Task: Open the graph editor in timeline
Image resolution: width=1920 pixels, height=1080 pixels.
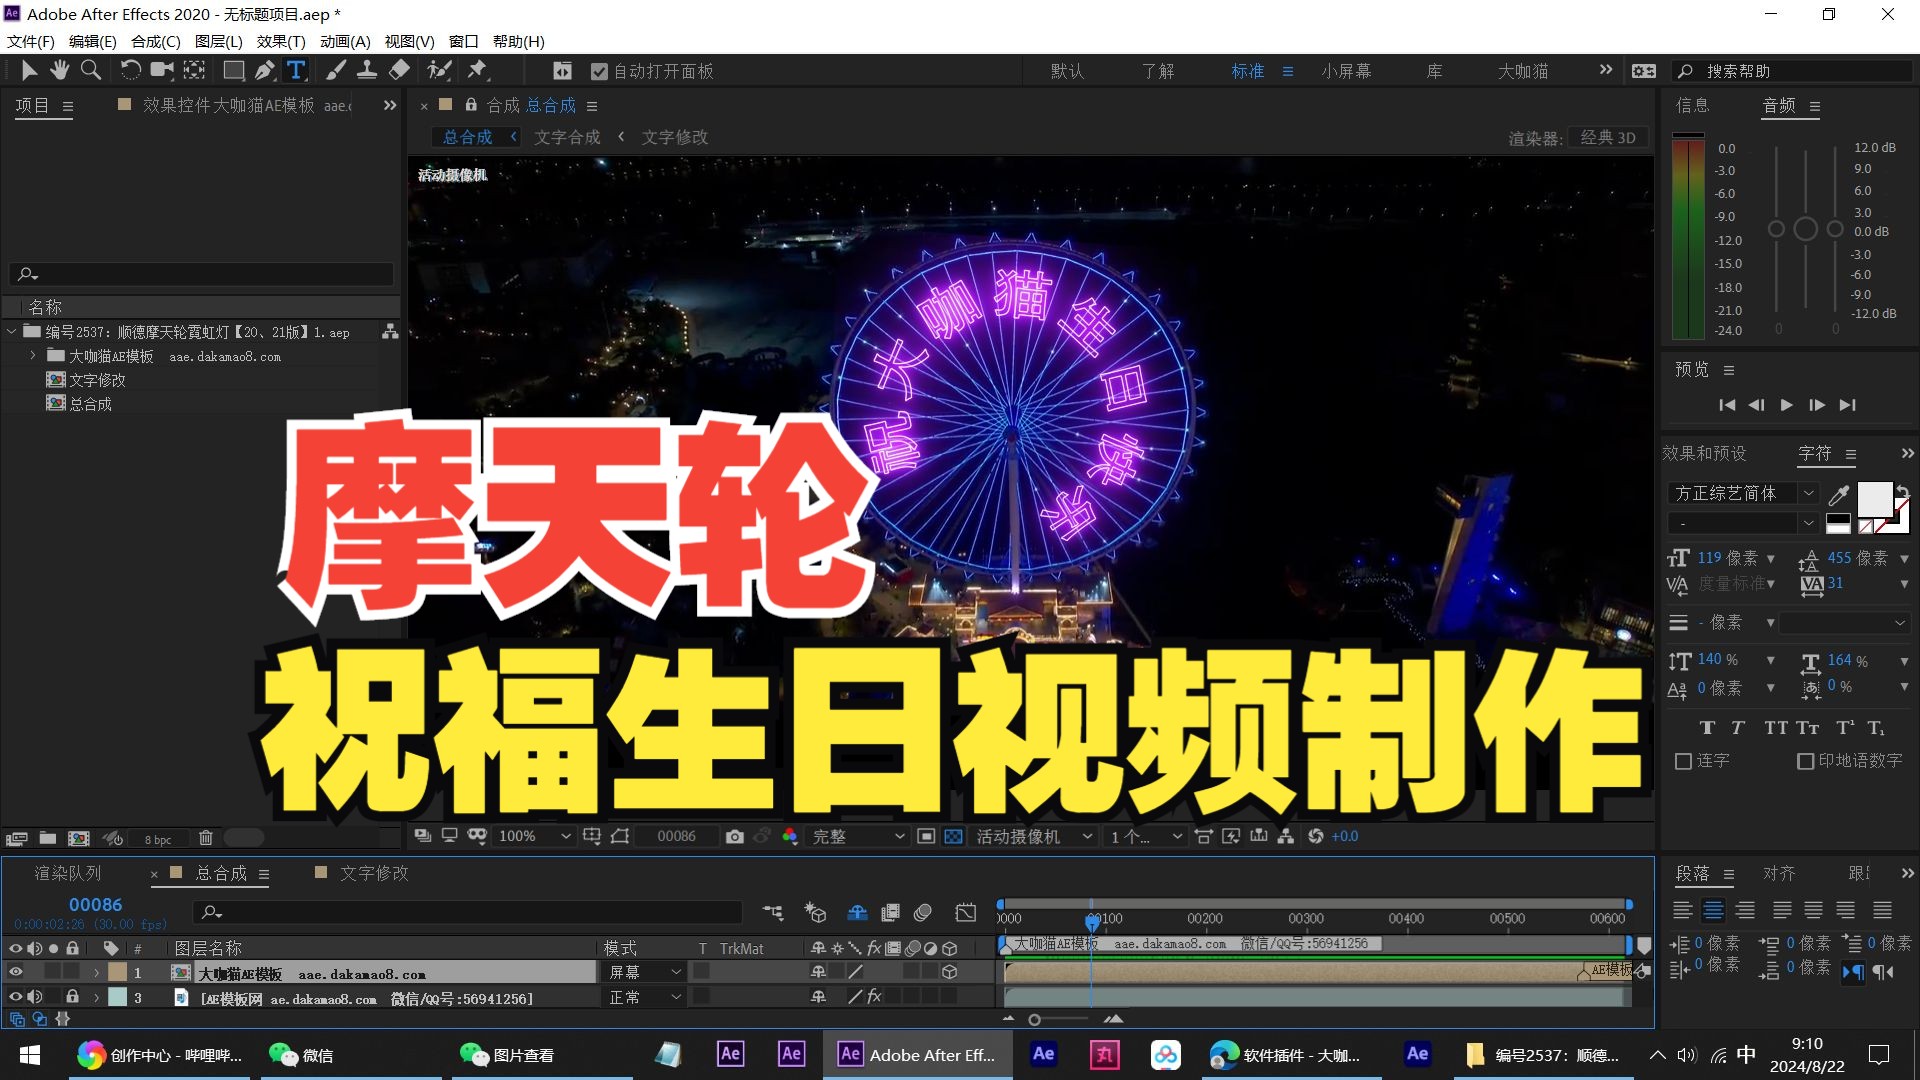Action: tap(965, 912)
